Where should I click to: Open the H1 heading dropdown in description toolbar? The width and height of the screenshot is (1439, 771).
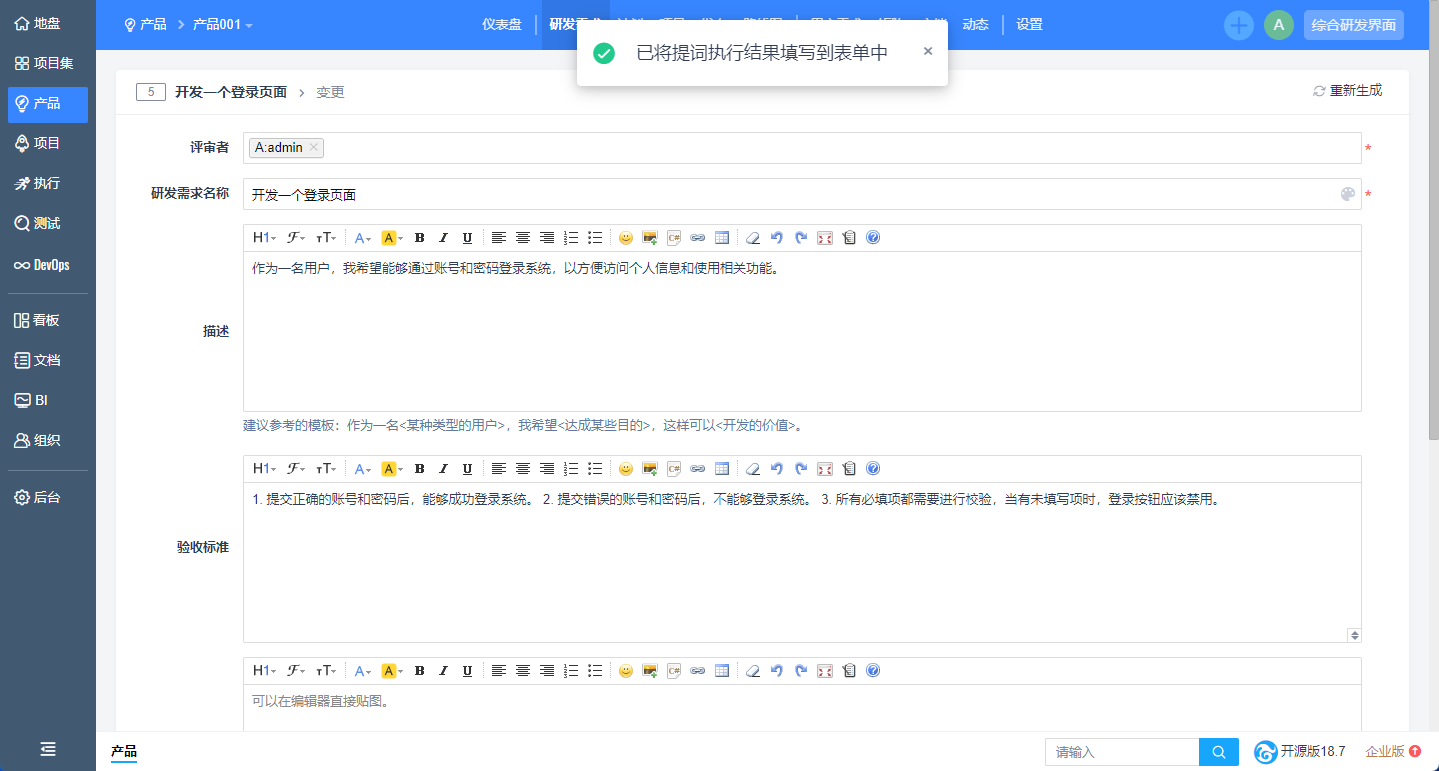click(264, 238)
